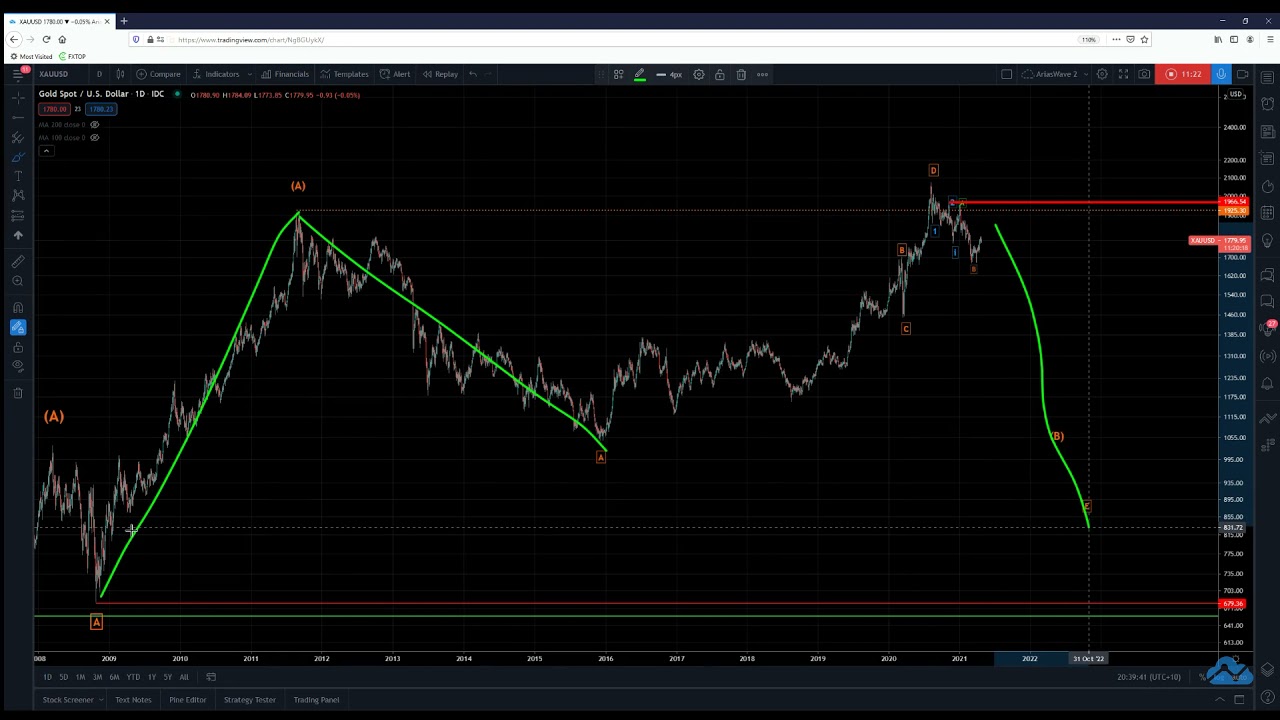
Task: Remove drawings using left toolbar trash icon
Action: click(18, 393)
